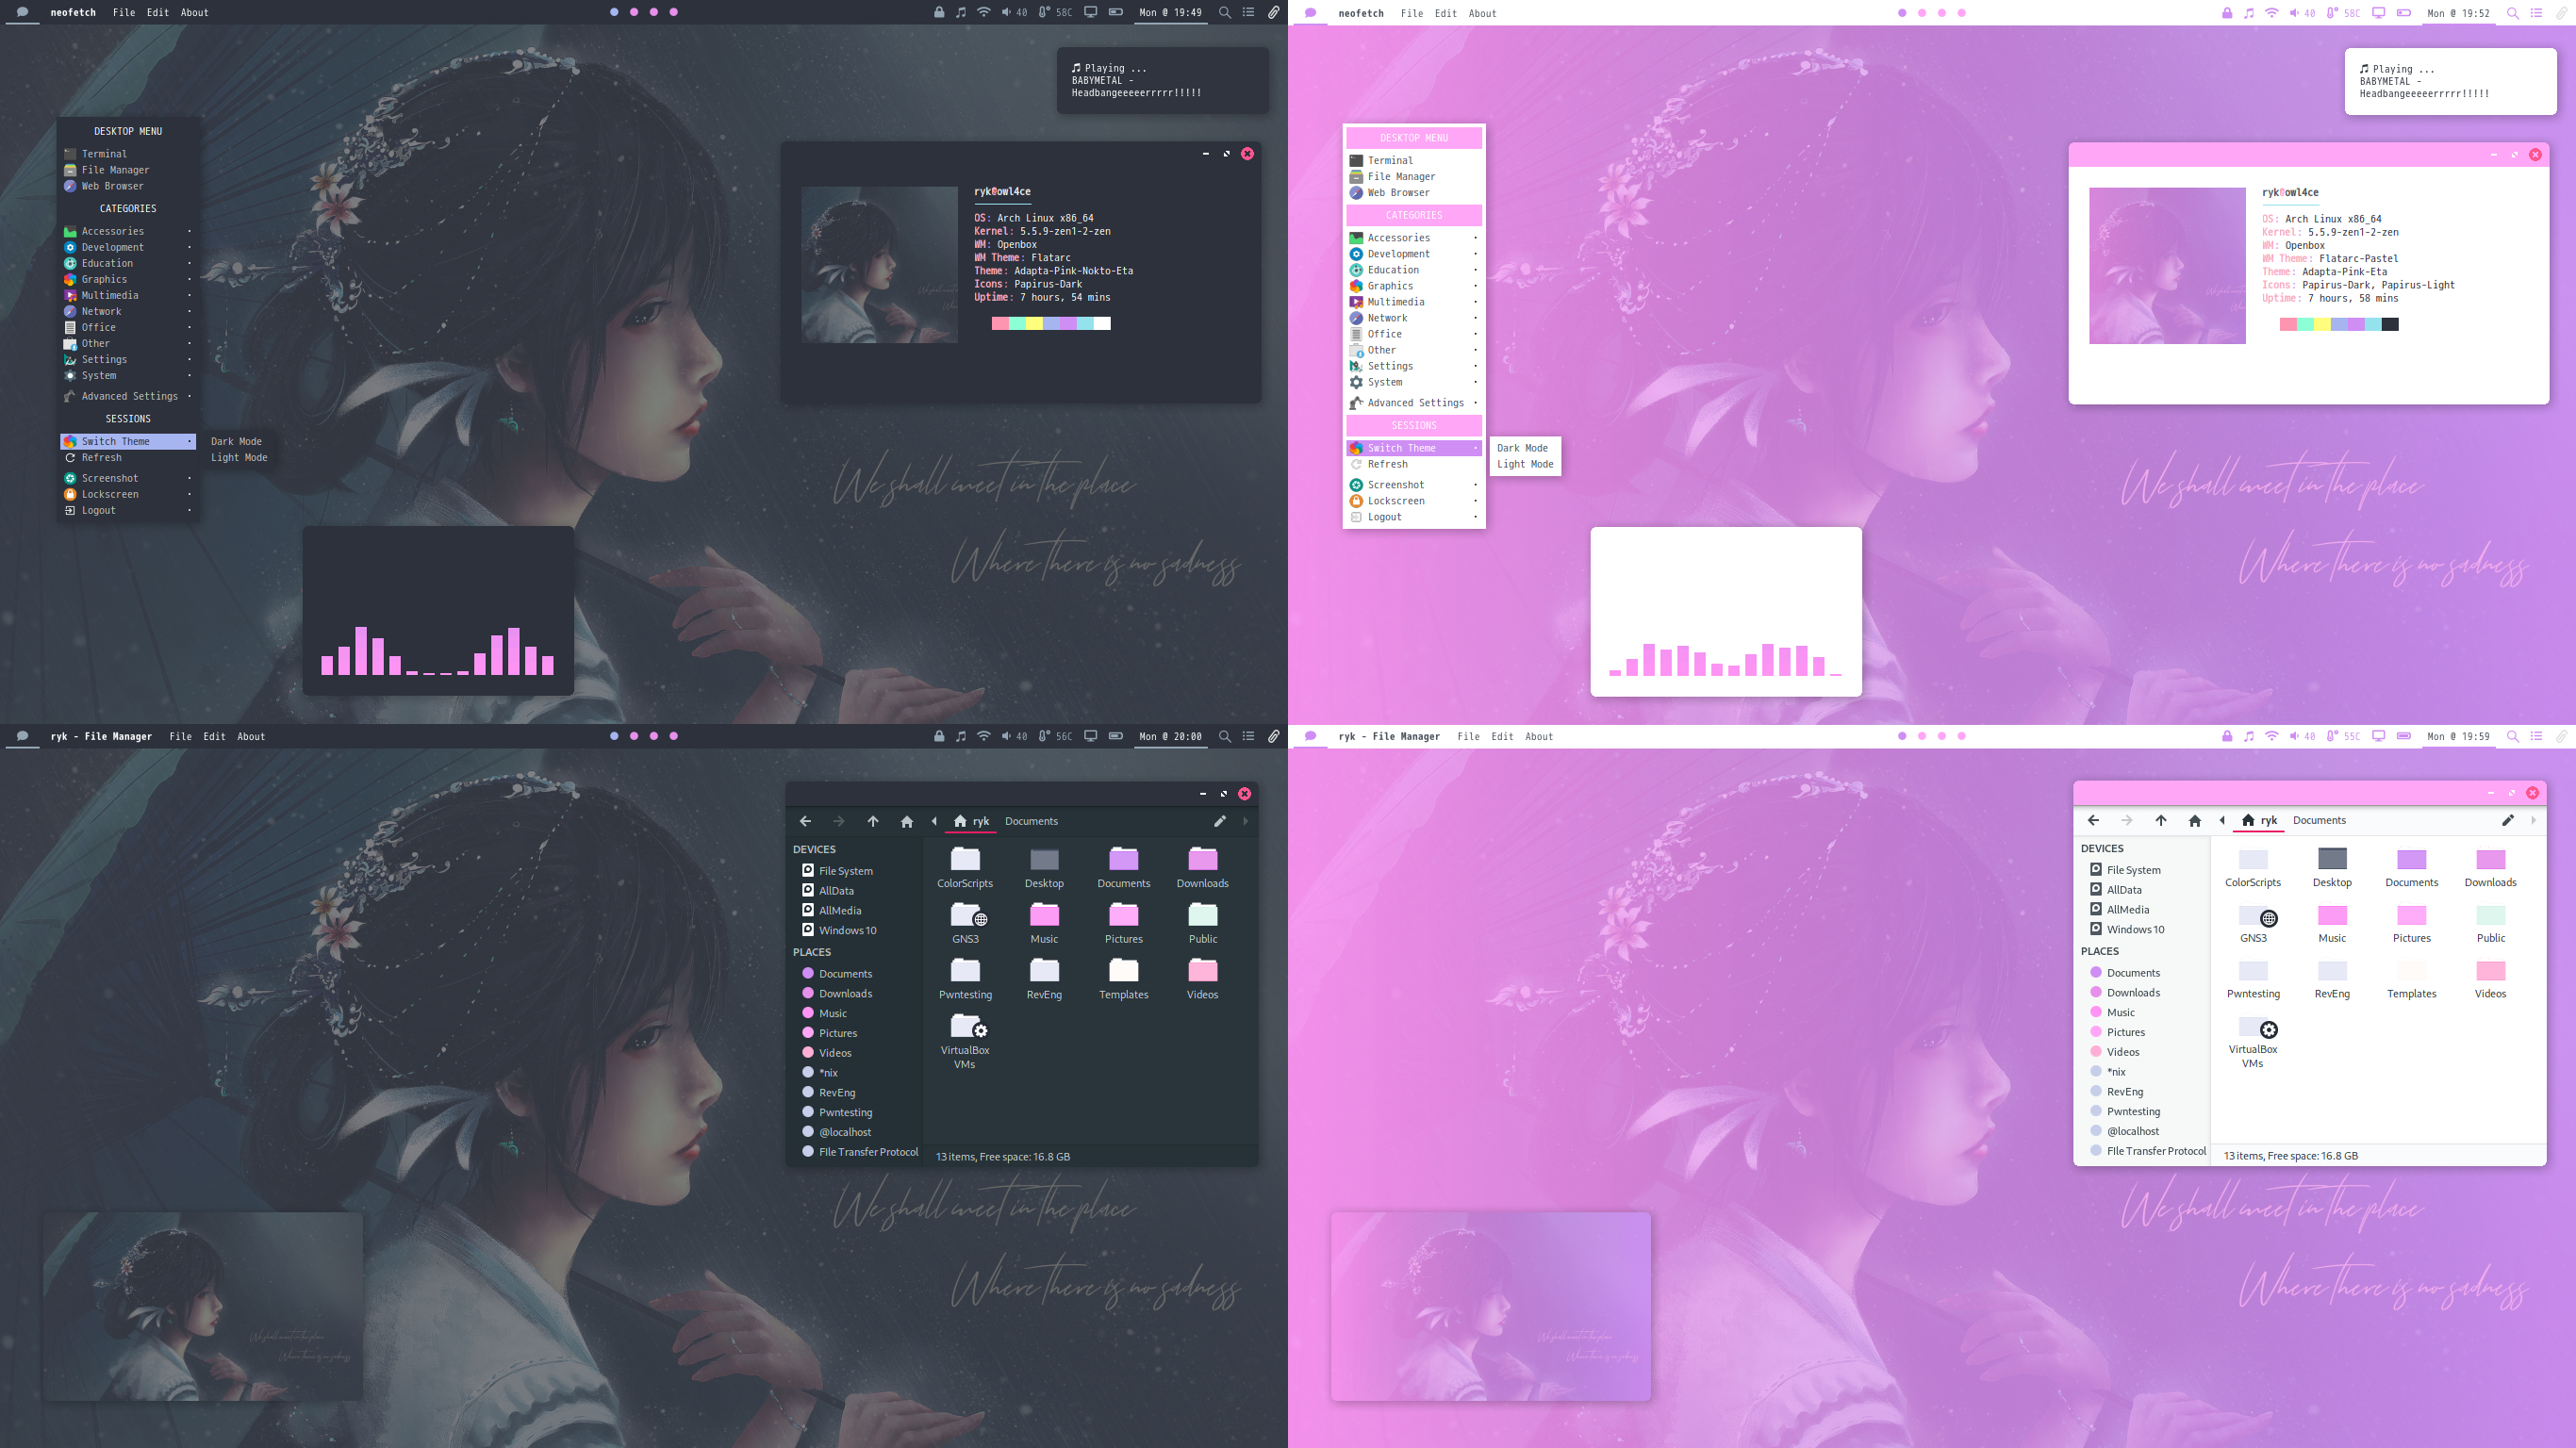Screen dimensions: 2576x1448
Task: Open About menu in light File Manager top bar
Action: coord(1538,736)
